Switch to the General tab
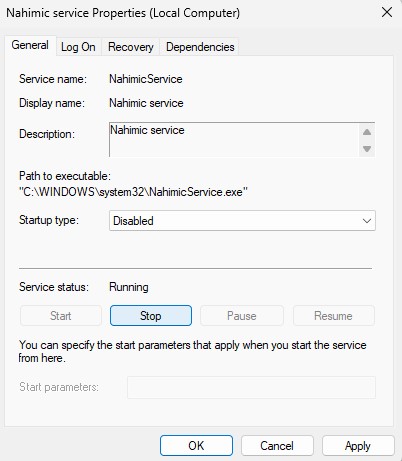Screen dimensions: 402x461 30,45
